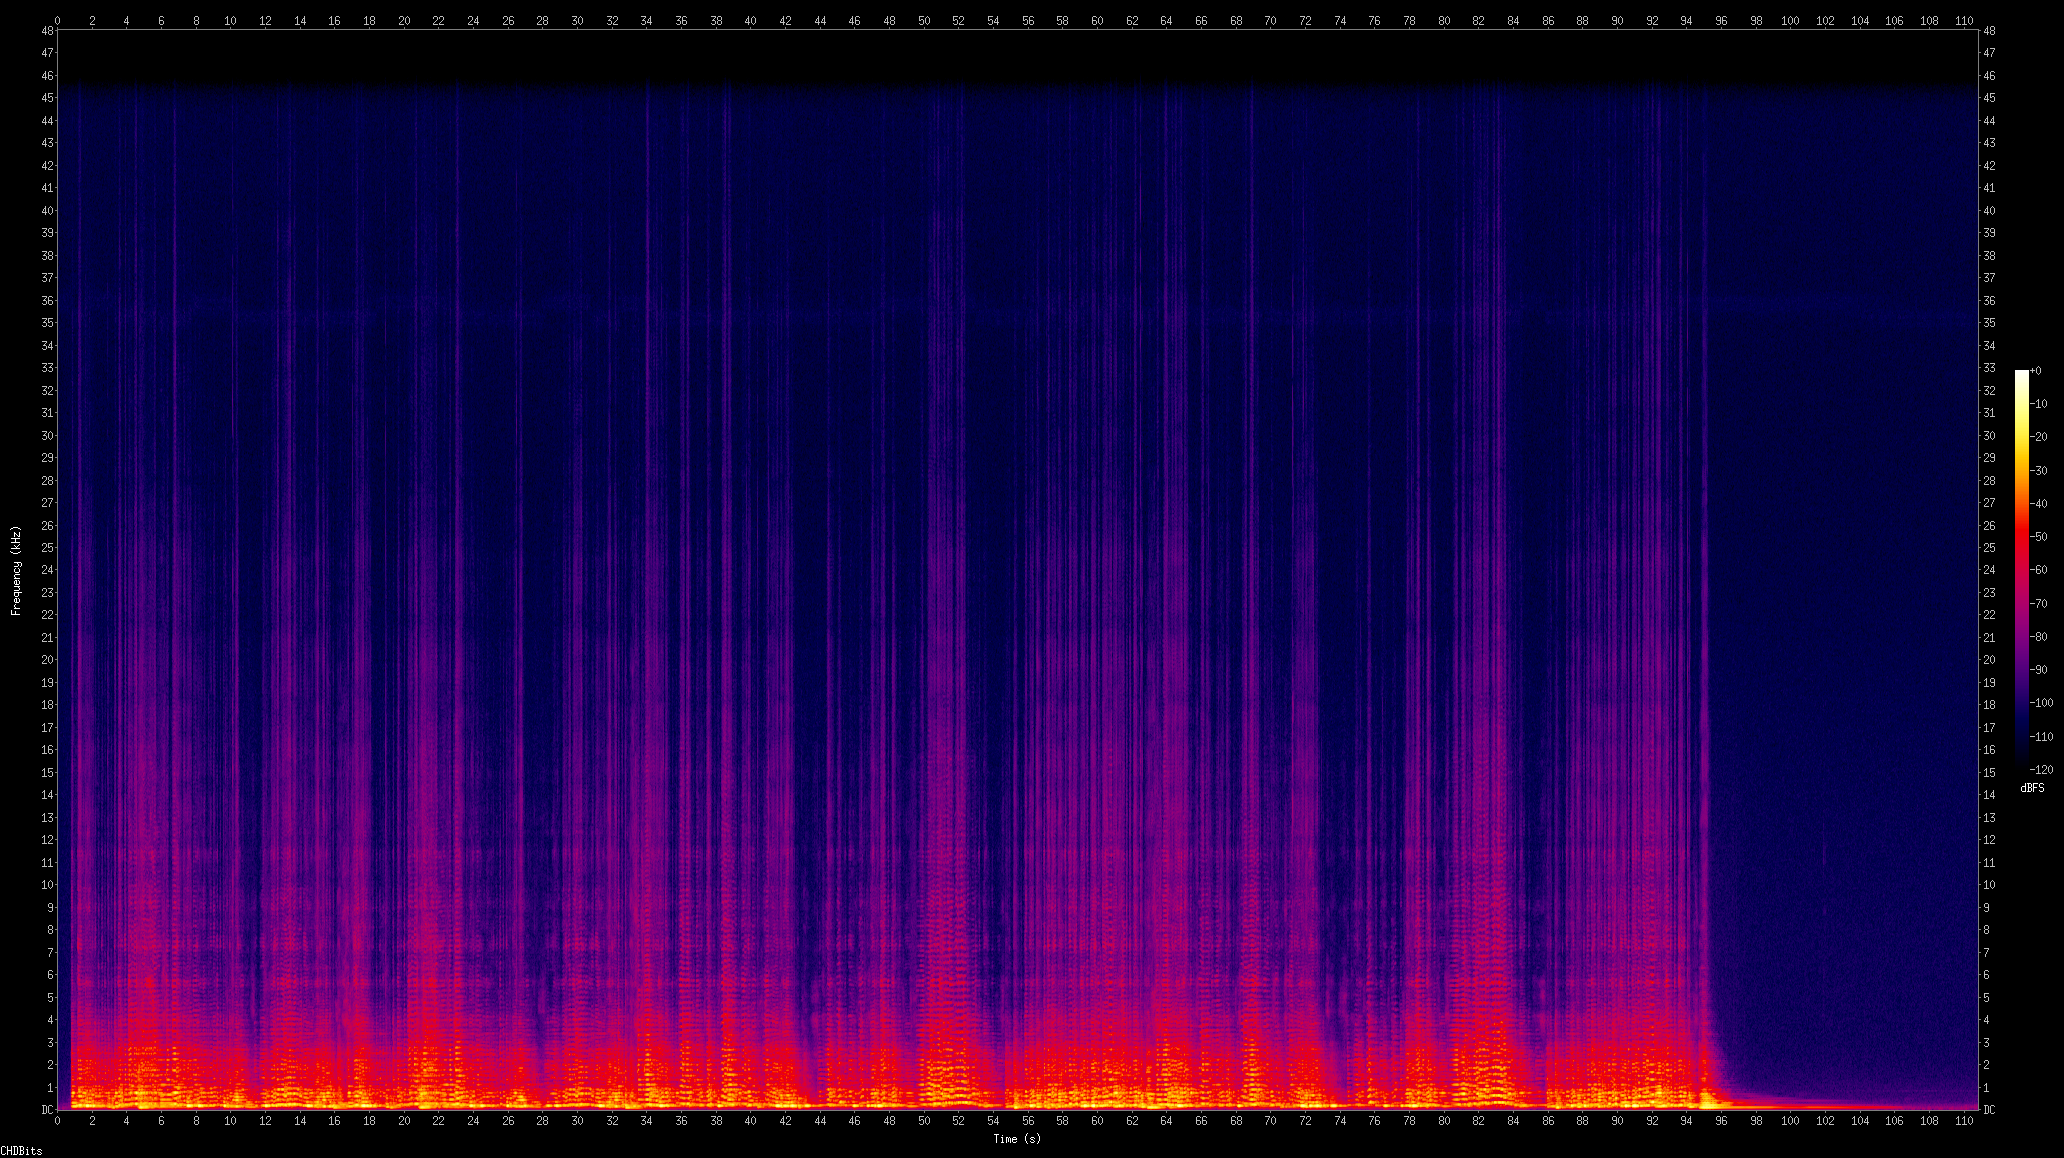
Task: Click the 0 dBFS label on color scale
Action: point(2037,371)
